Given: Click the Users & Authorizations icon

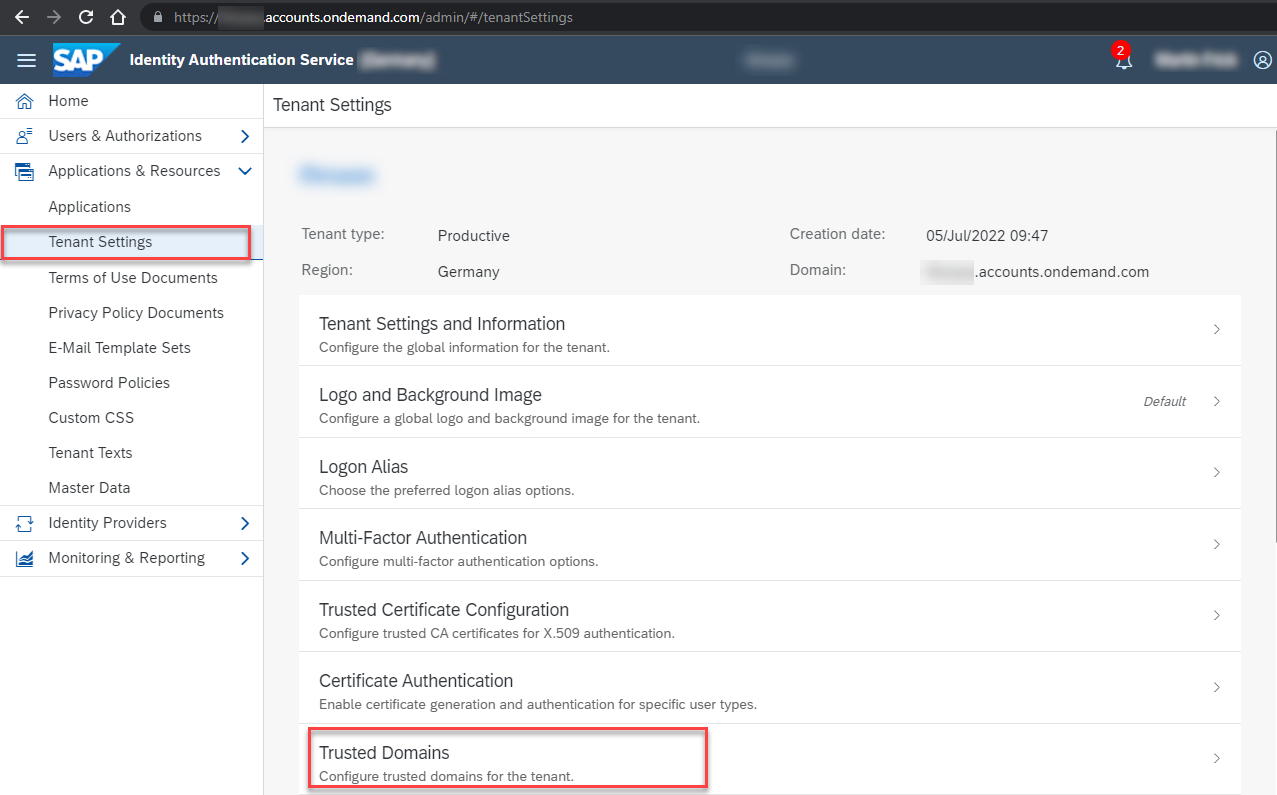Looking at the screenshot, I should (25, 136).
